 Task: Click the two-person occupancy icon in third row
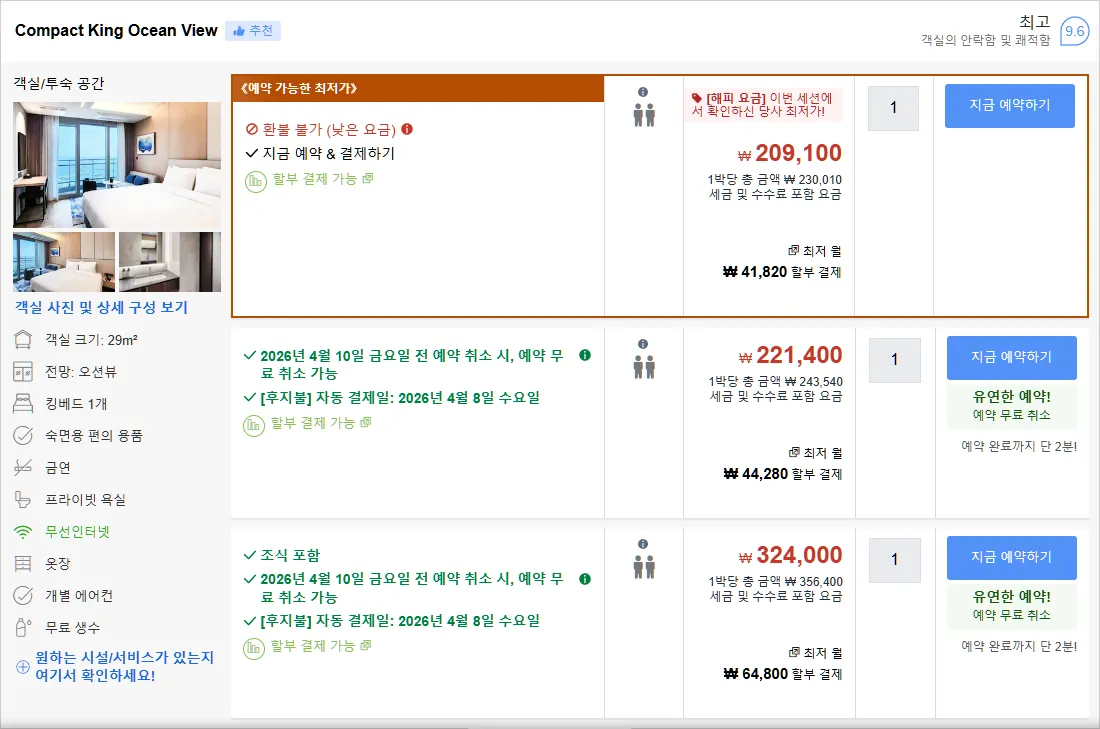[x=644, y=567]
